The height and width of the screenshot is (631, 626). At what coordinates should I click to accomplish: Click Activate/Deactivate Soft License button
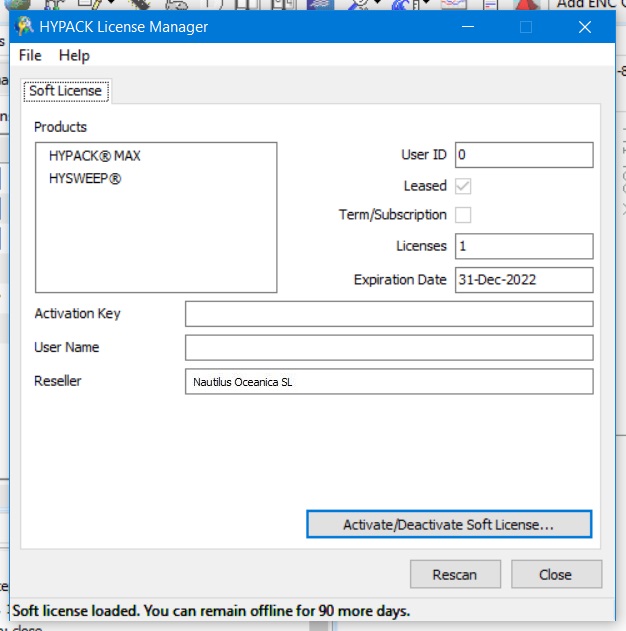pyautogui.click(x=449, y=524)
